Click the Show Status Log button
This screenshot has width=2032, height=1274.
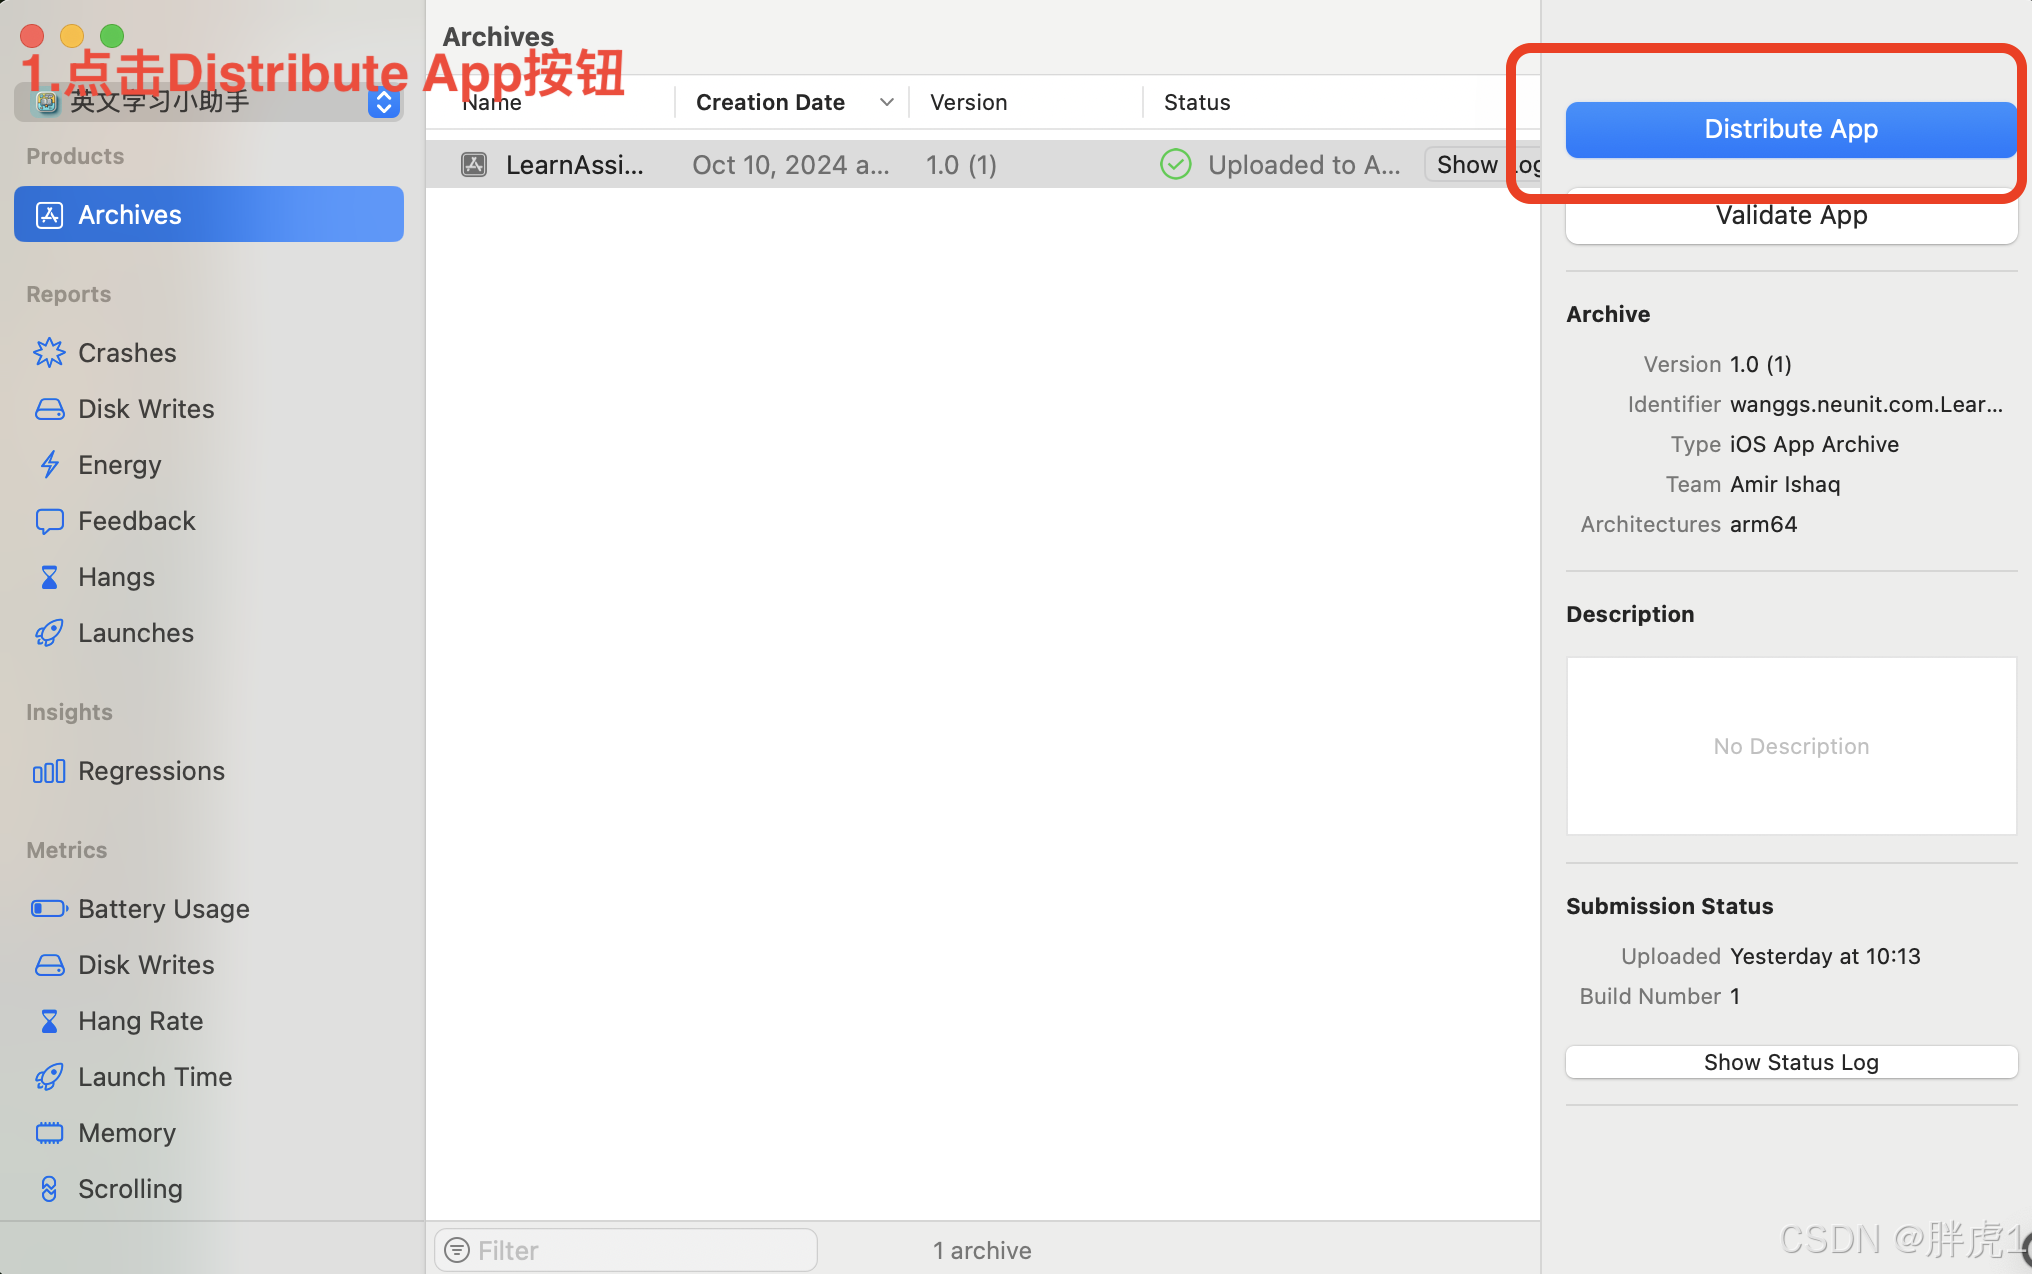[x=1791, y=1062]
